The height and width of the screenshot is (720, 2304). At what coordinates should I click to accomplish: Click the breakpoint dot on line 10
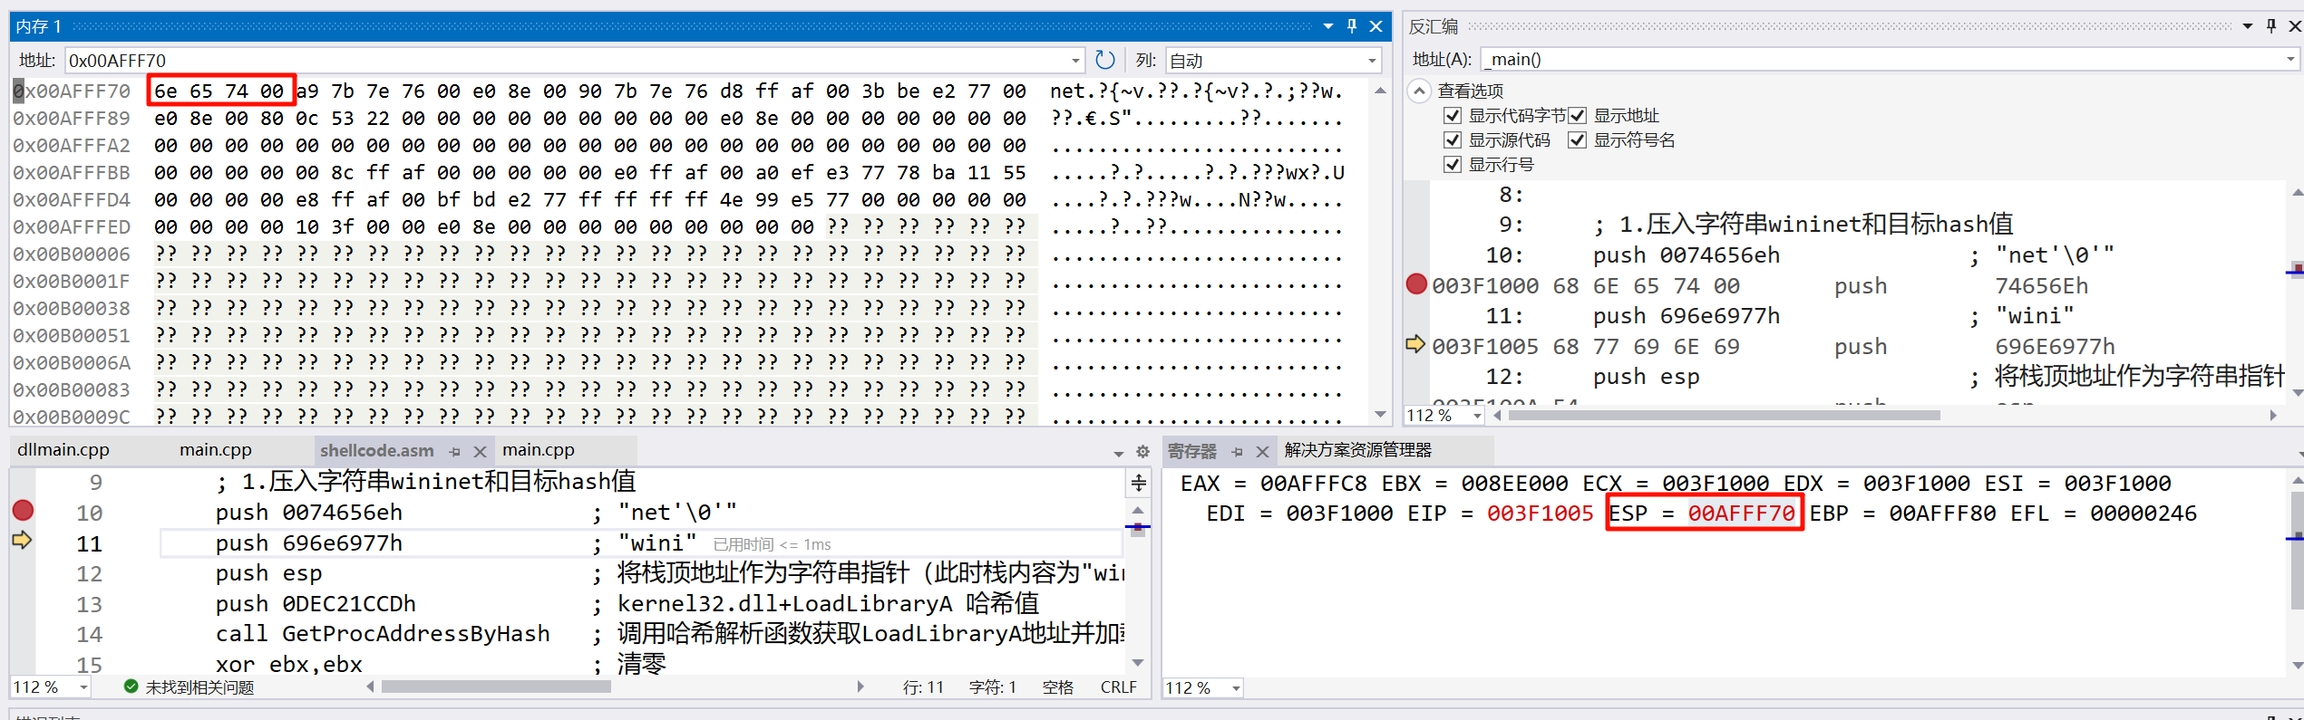pyautogui.click(x=22, y=511)
